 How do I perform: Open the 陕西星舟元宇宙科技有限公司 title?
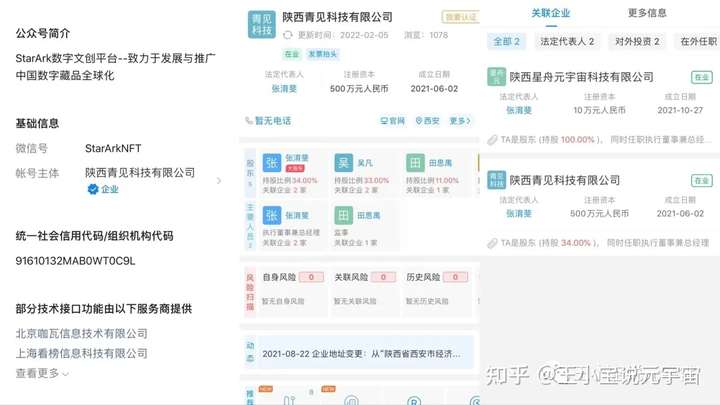(581, 77)
